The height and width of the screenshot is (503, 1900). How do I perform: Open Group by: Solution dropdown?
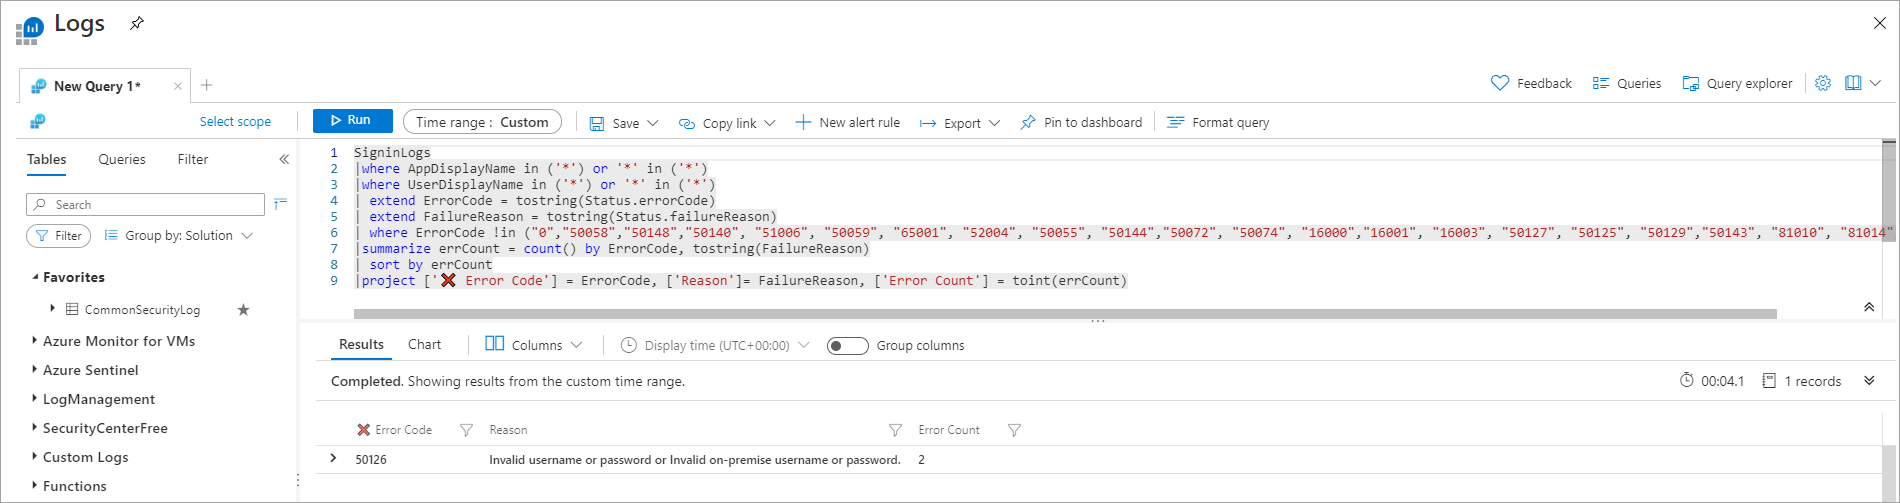point(179,236)
